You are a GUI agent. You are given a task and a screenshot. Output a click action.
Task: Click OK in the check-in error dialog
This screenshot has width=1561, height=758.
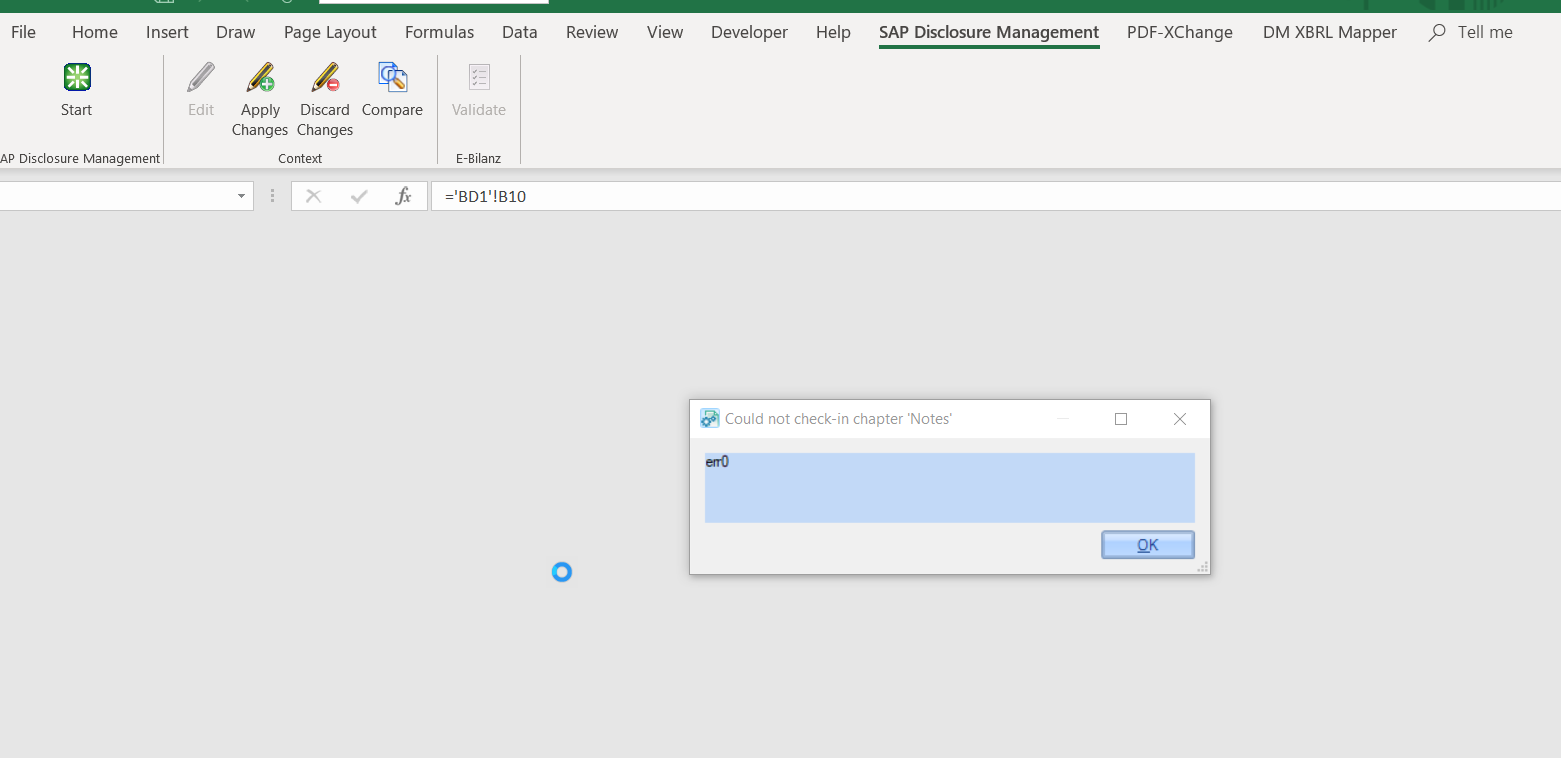pyautogui.click(x=1148, y=545)
